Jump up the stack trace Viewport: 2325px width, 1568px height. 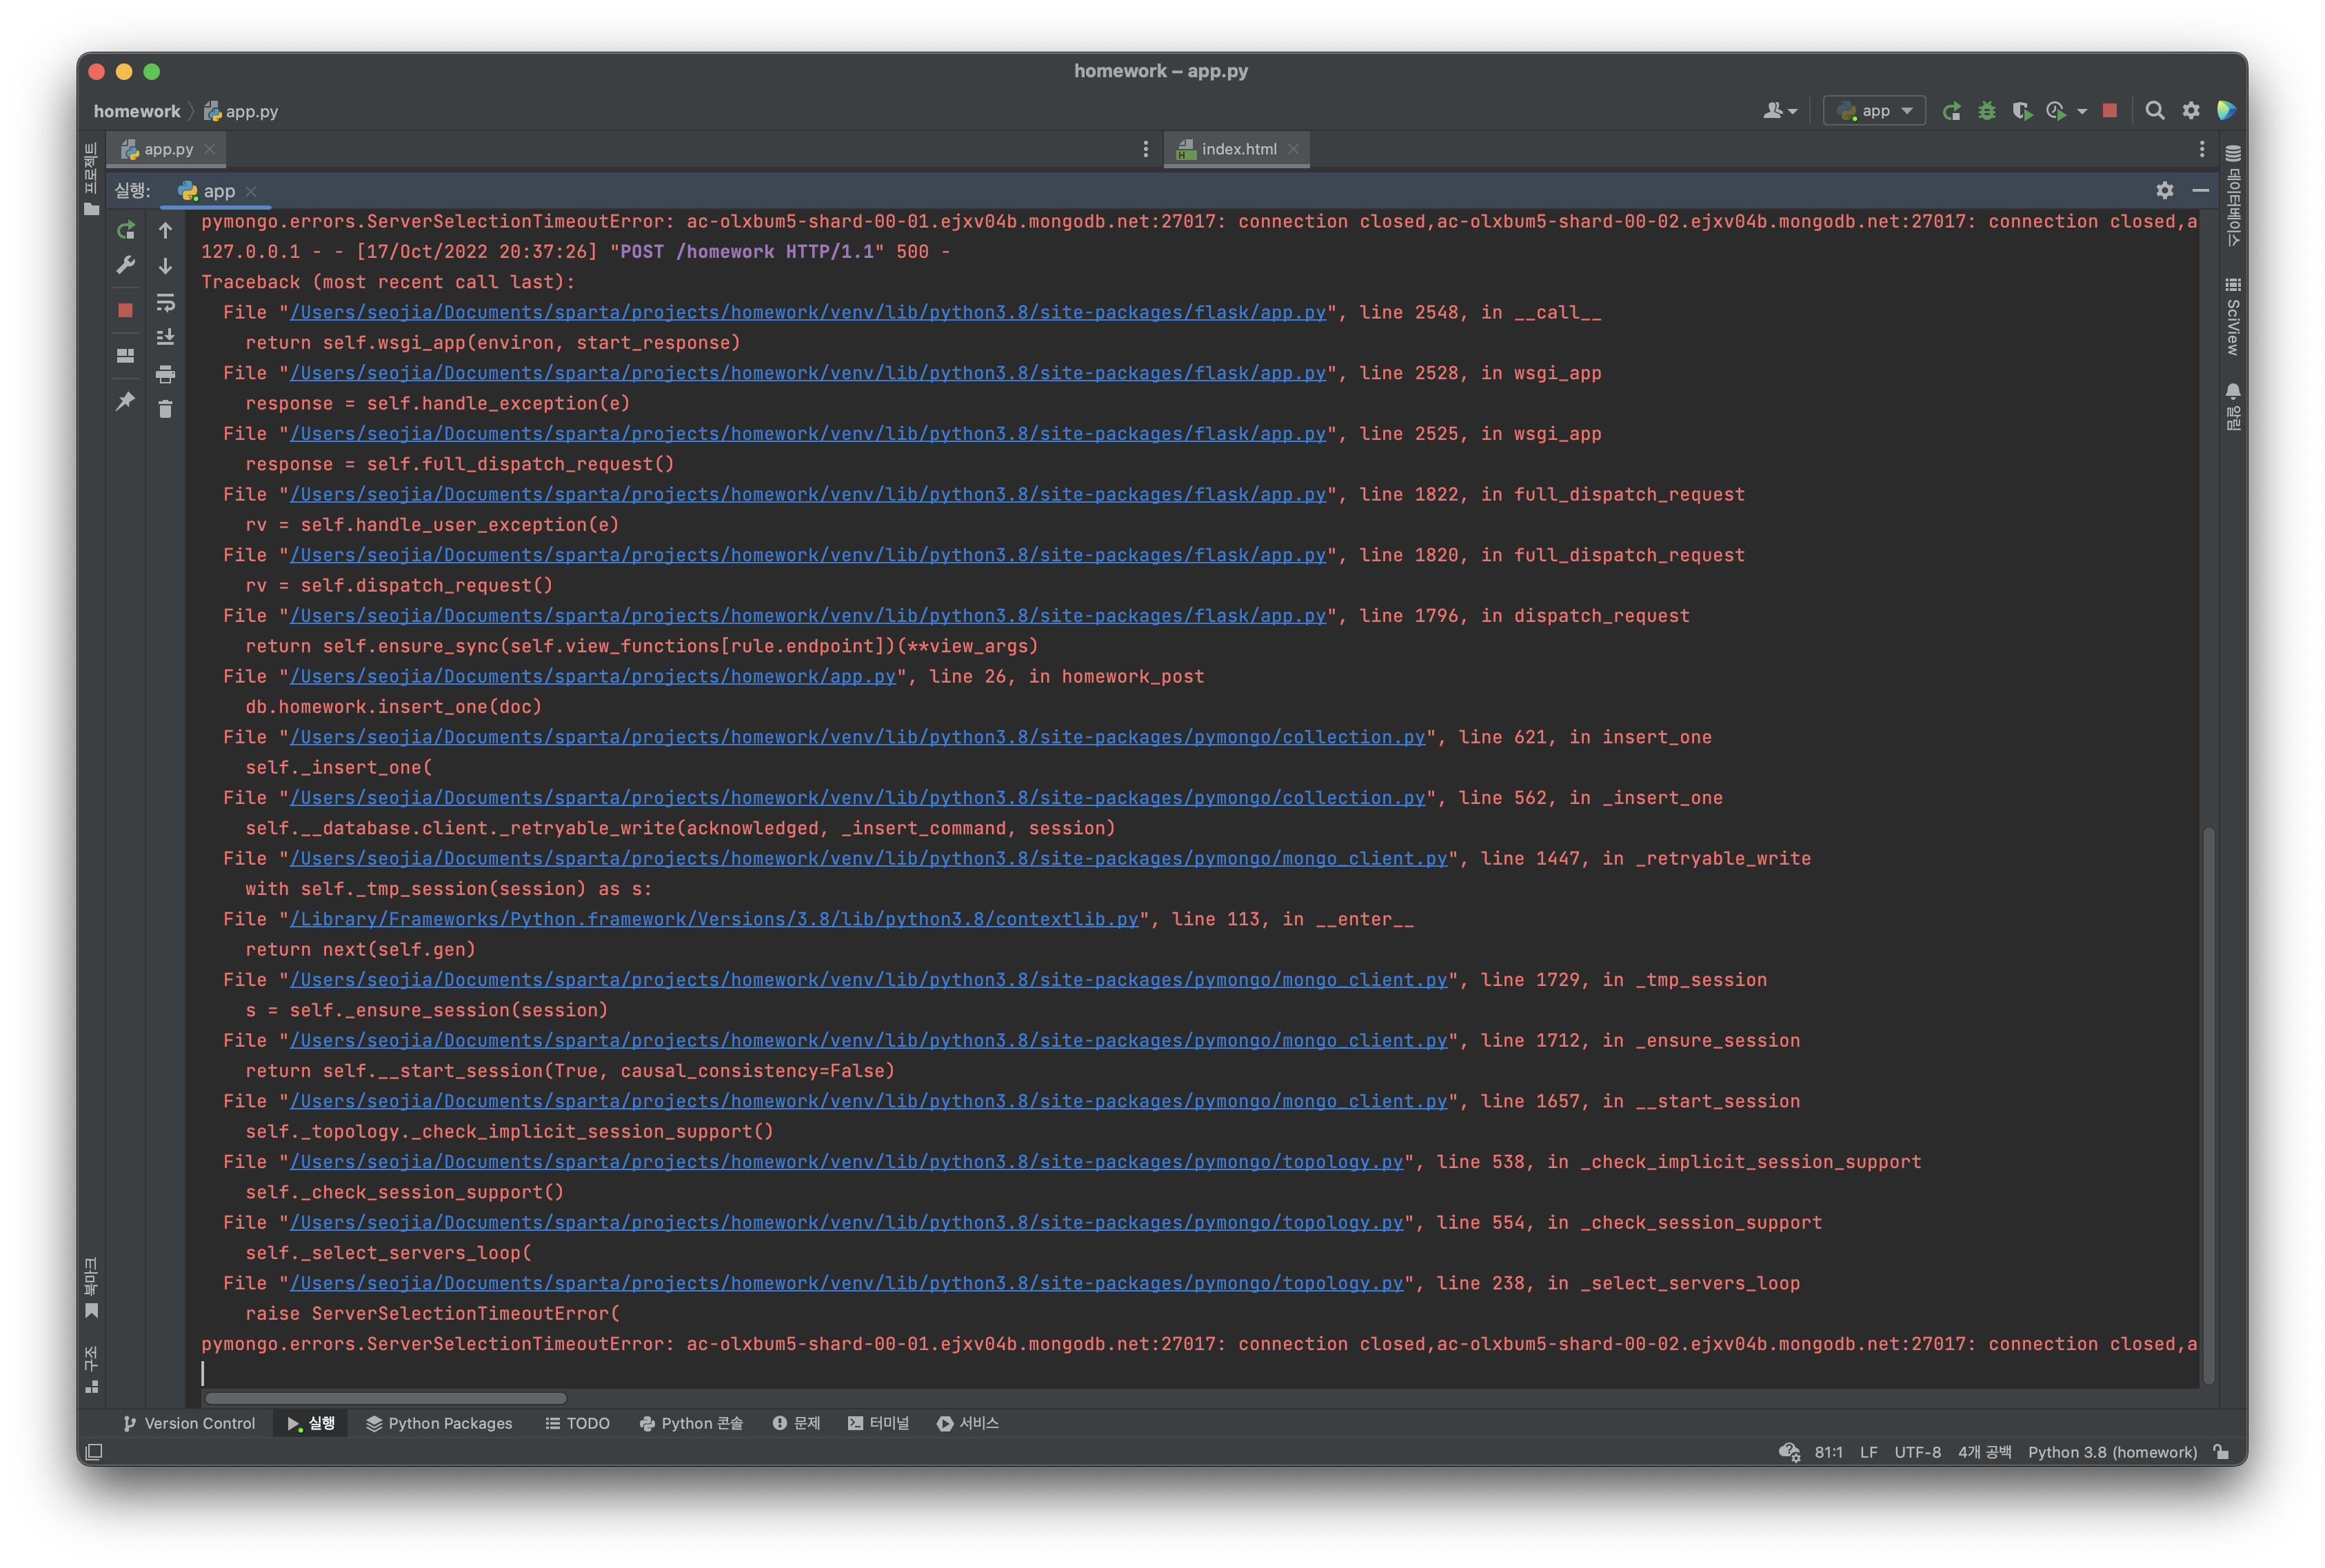(x=166, y=231)
